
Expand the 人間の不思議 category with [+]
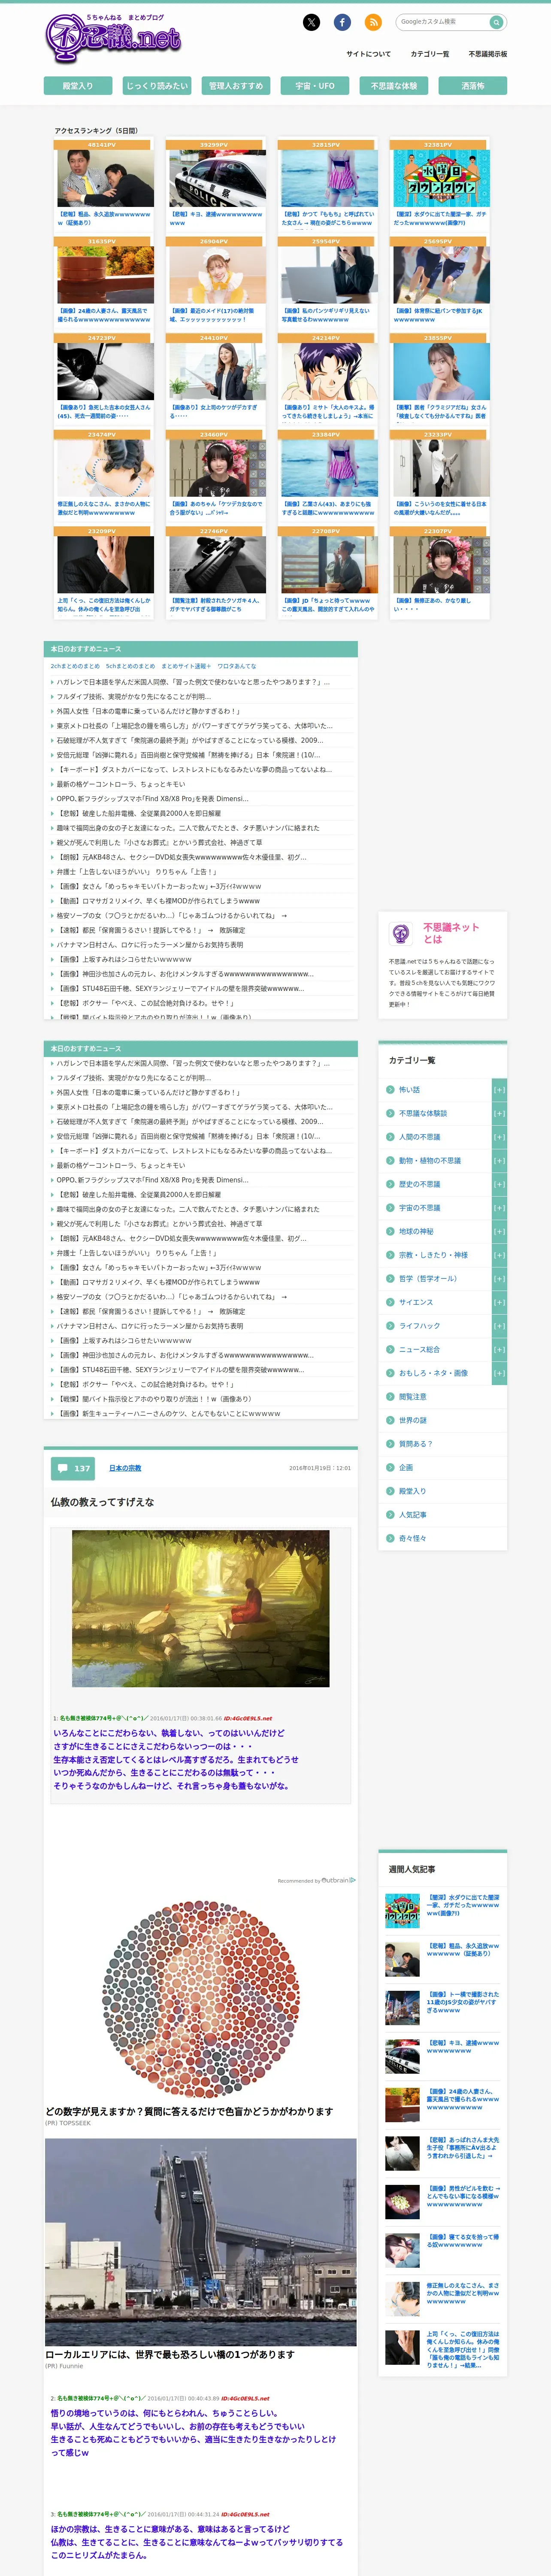tap(499, 1137)
